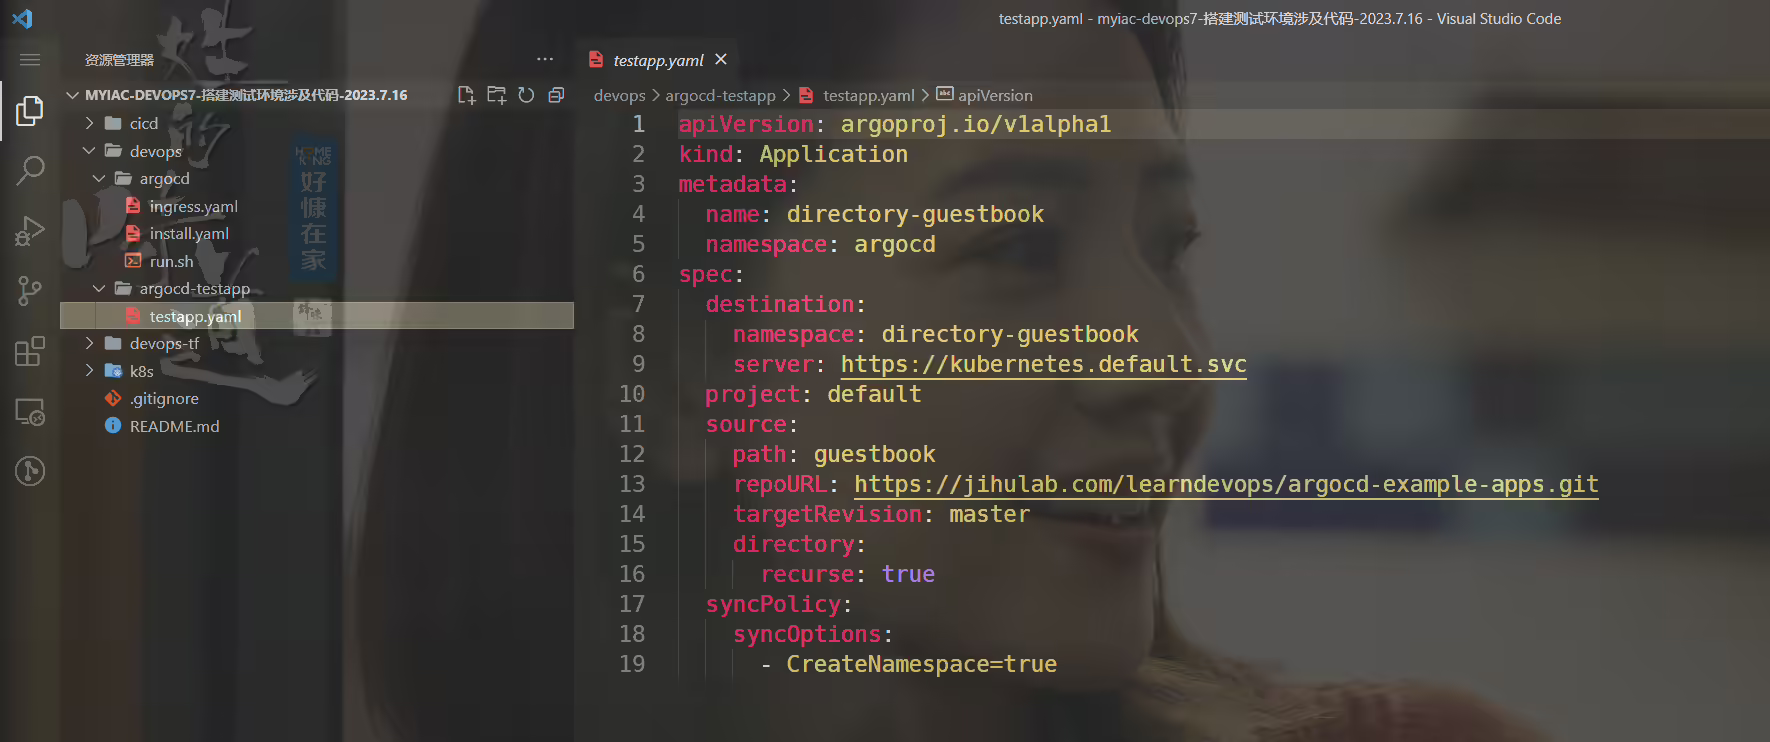
Task: Open the Run and Debug view
Action: point(30,231)
